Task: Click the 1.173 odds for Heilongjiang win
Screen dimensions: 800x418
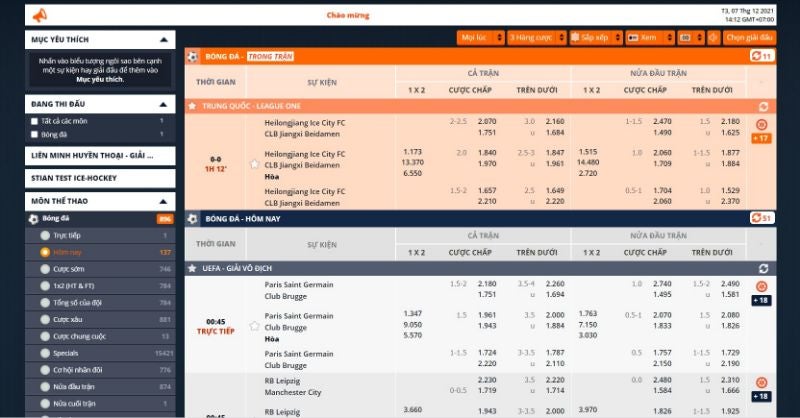Action: [412, 151]
